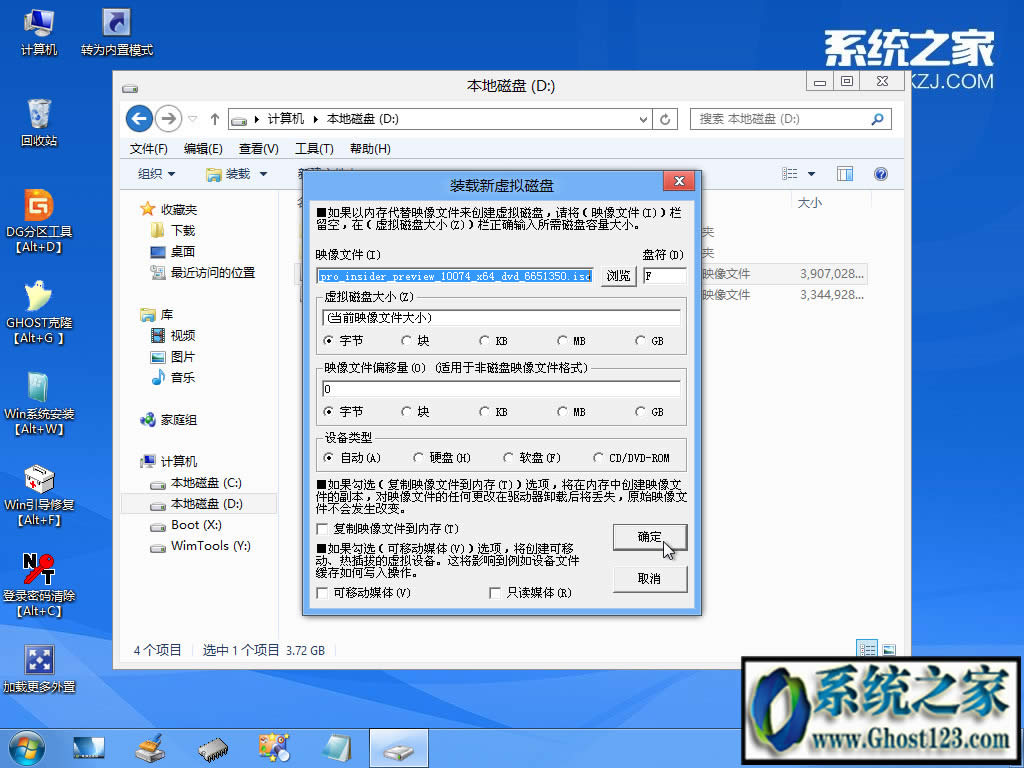Click 加载更多外置 desktop icon
This screenshot has height=768, width=1024.
(x=38, y=660)
